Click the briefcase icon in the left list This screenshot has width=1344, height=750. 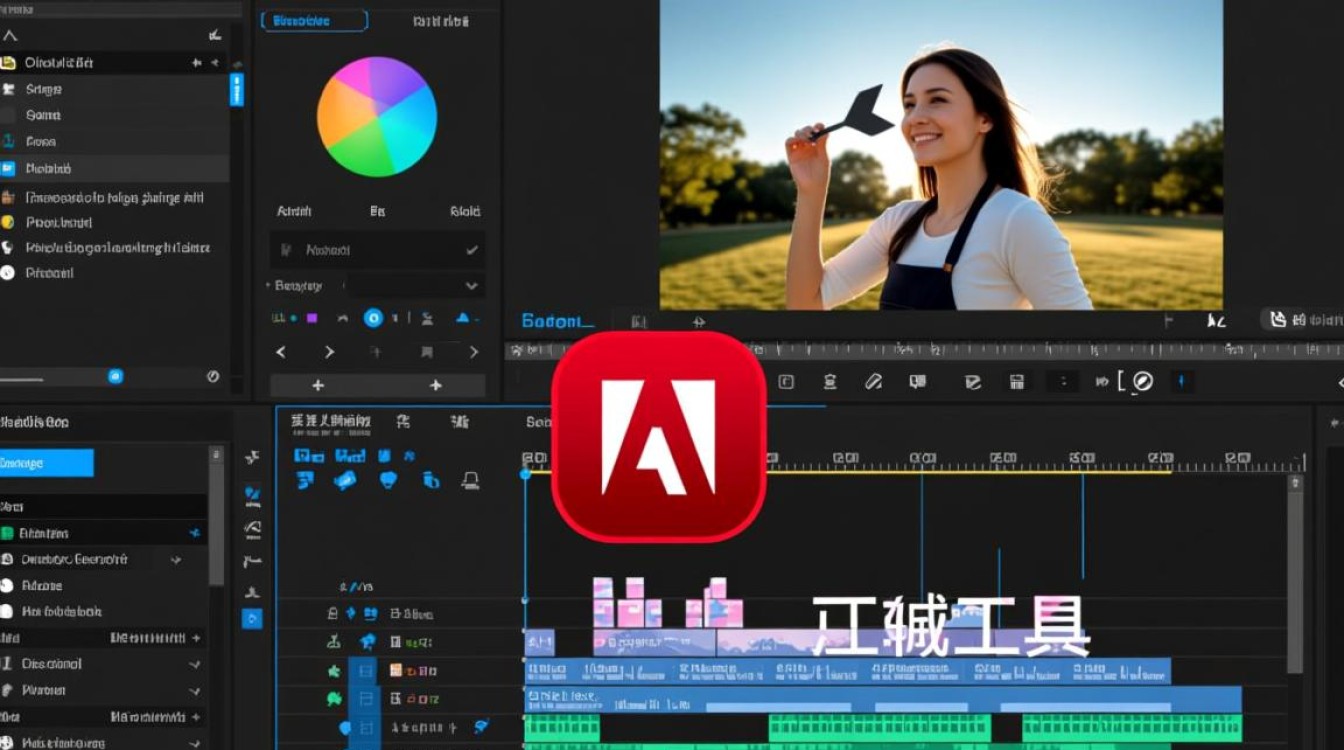click(x=8, y=197)
